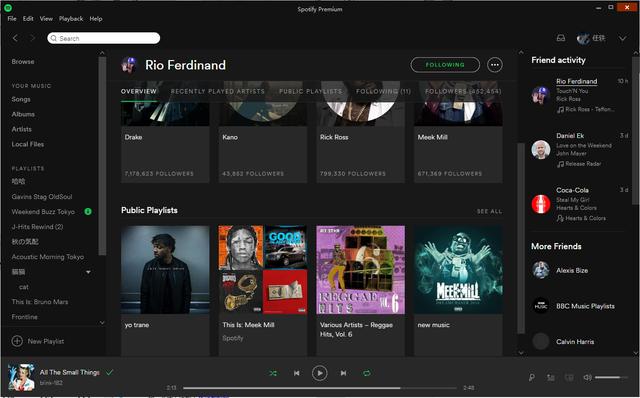
Task: Click the Following button
Action: pyautogui.click(x=445, y=64)
